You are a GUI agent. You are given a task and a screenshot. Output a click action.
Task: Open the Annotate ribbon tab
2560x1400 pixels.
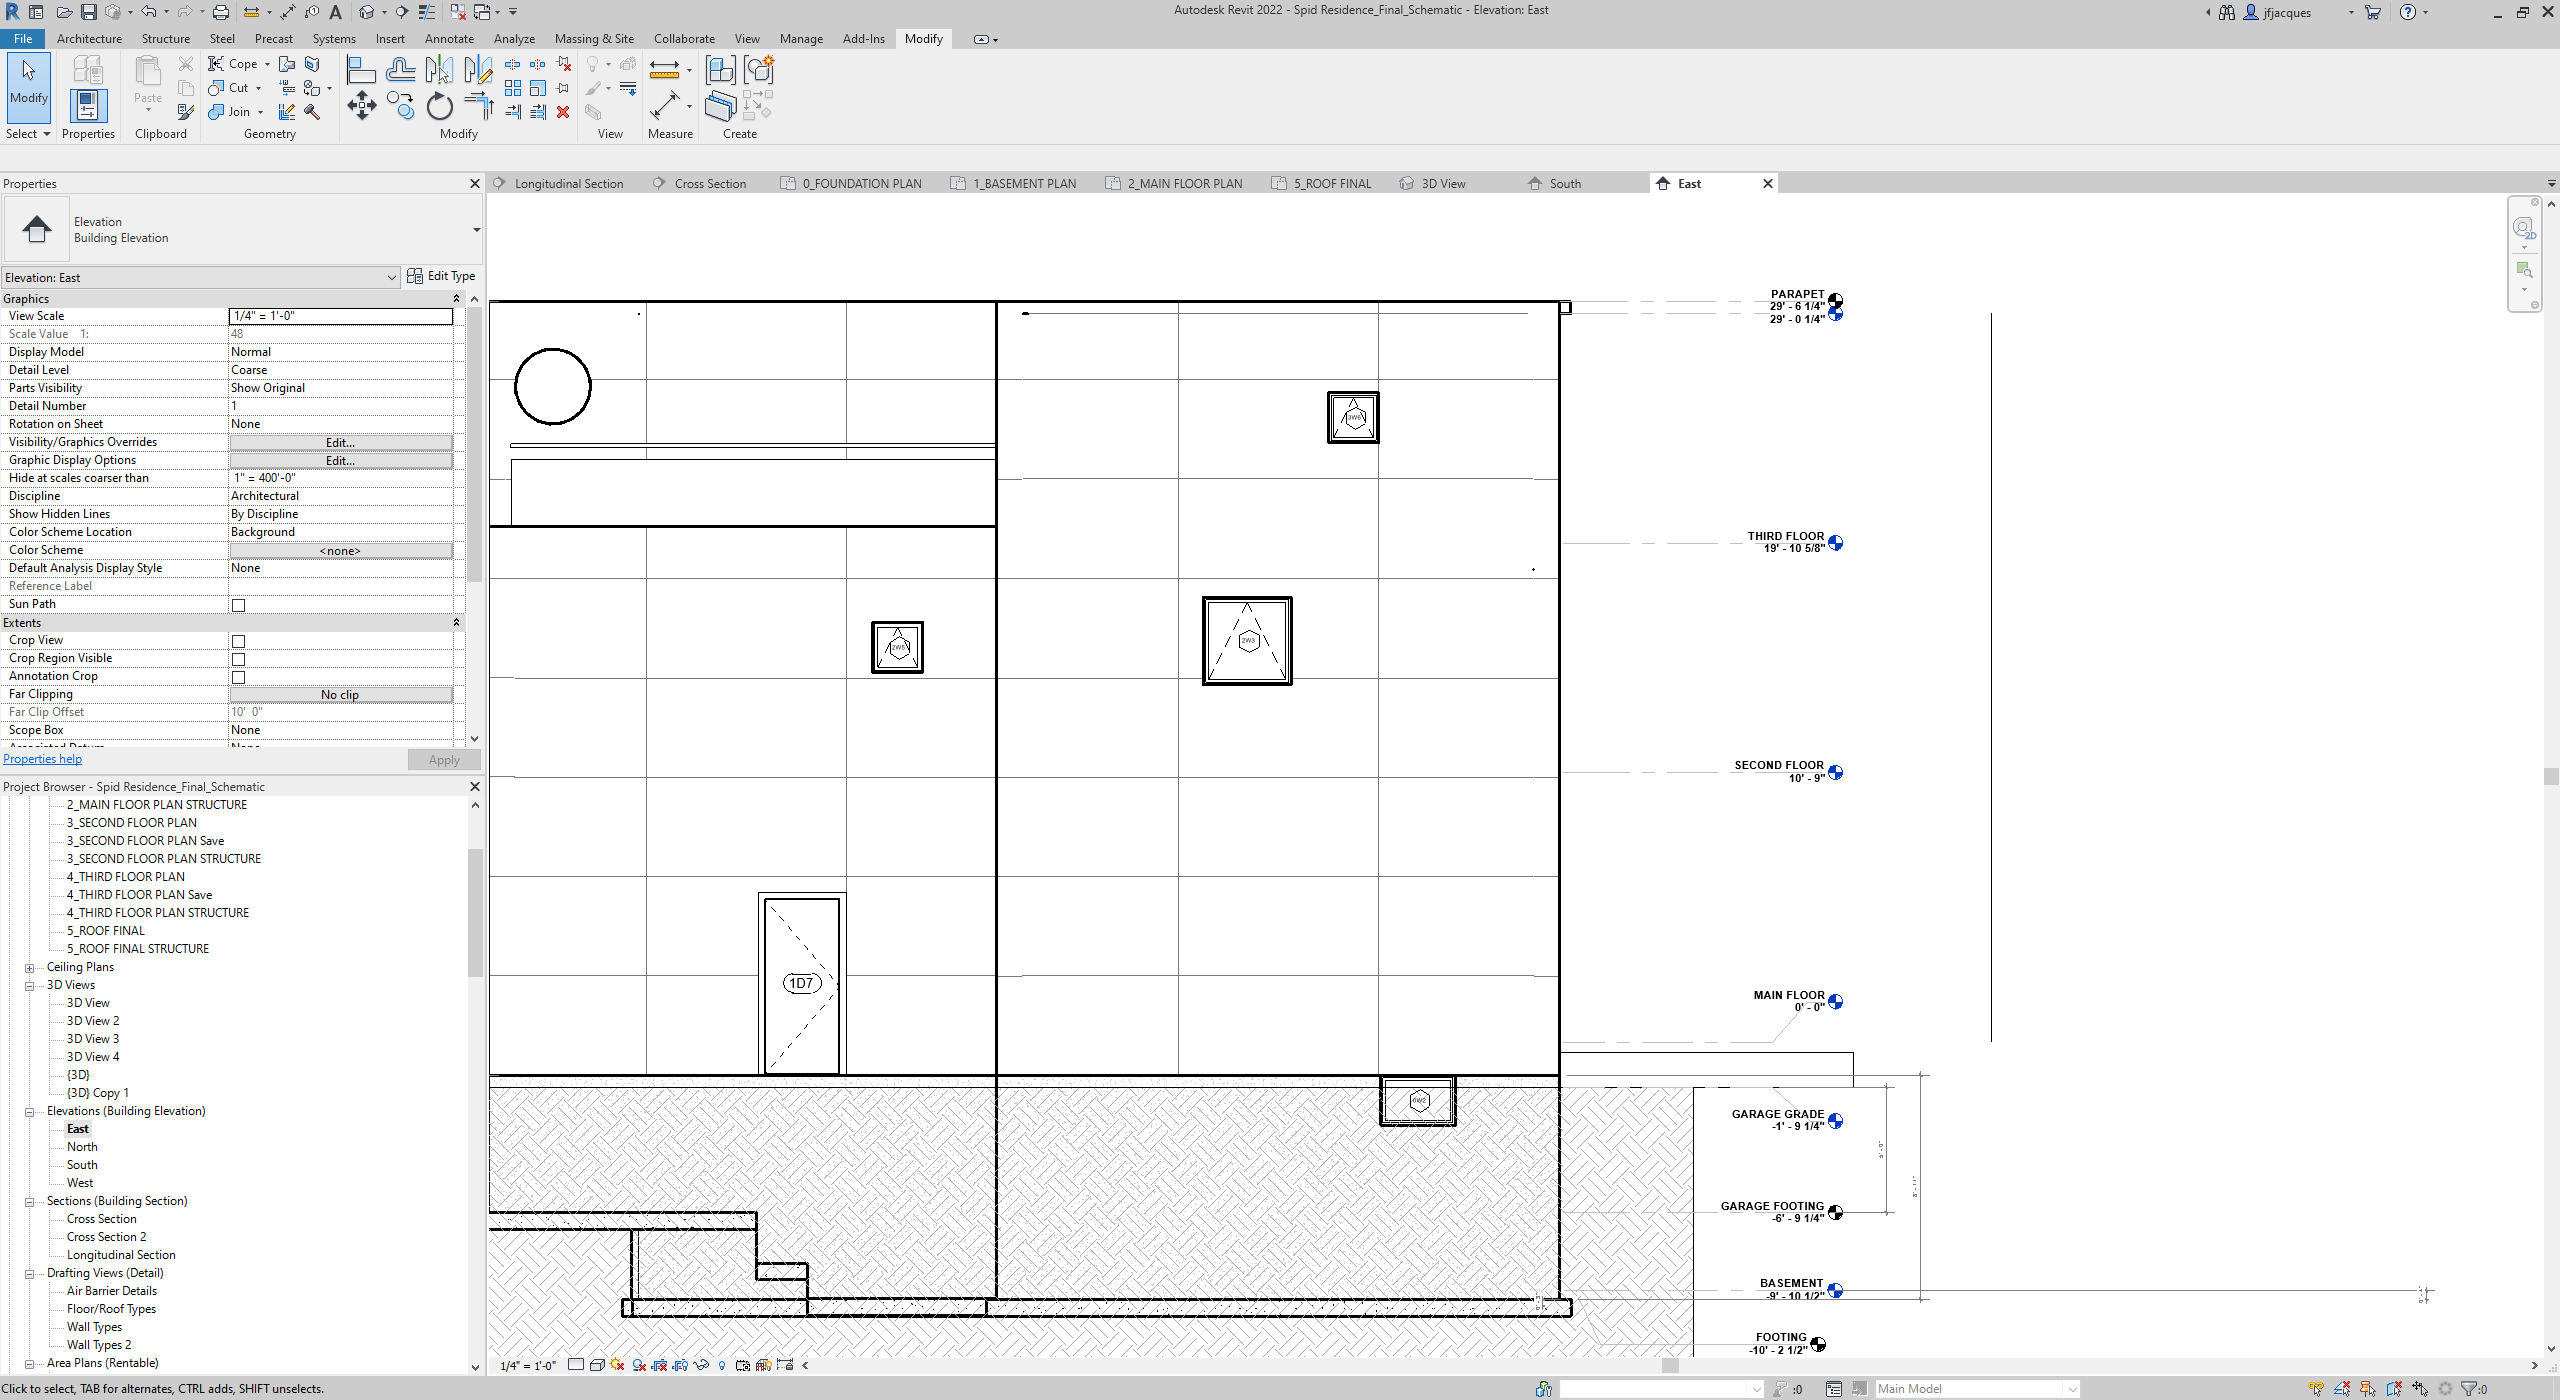[449, 39]
